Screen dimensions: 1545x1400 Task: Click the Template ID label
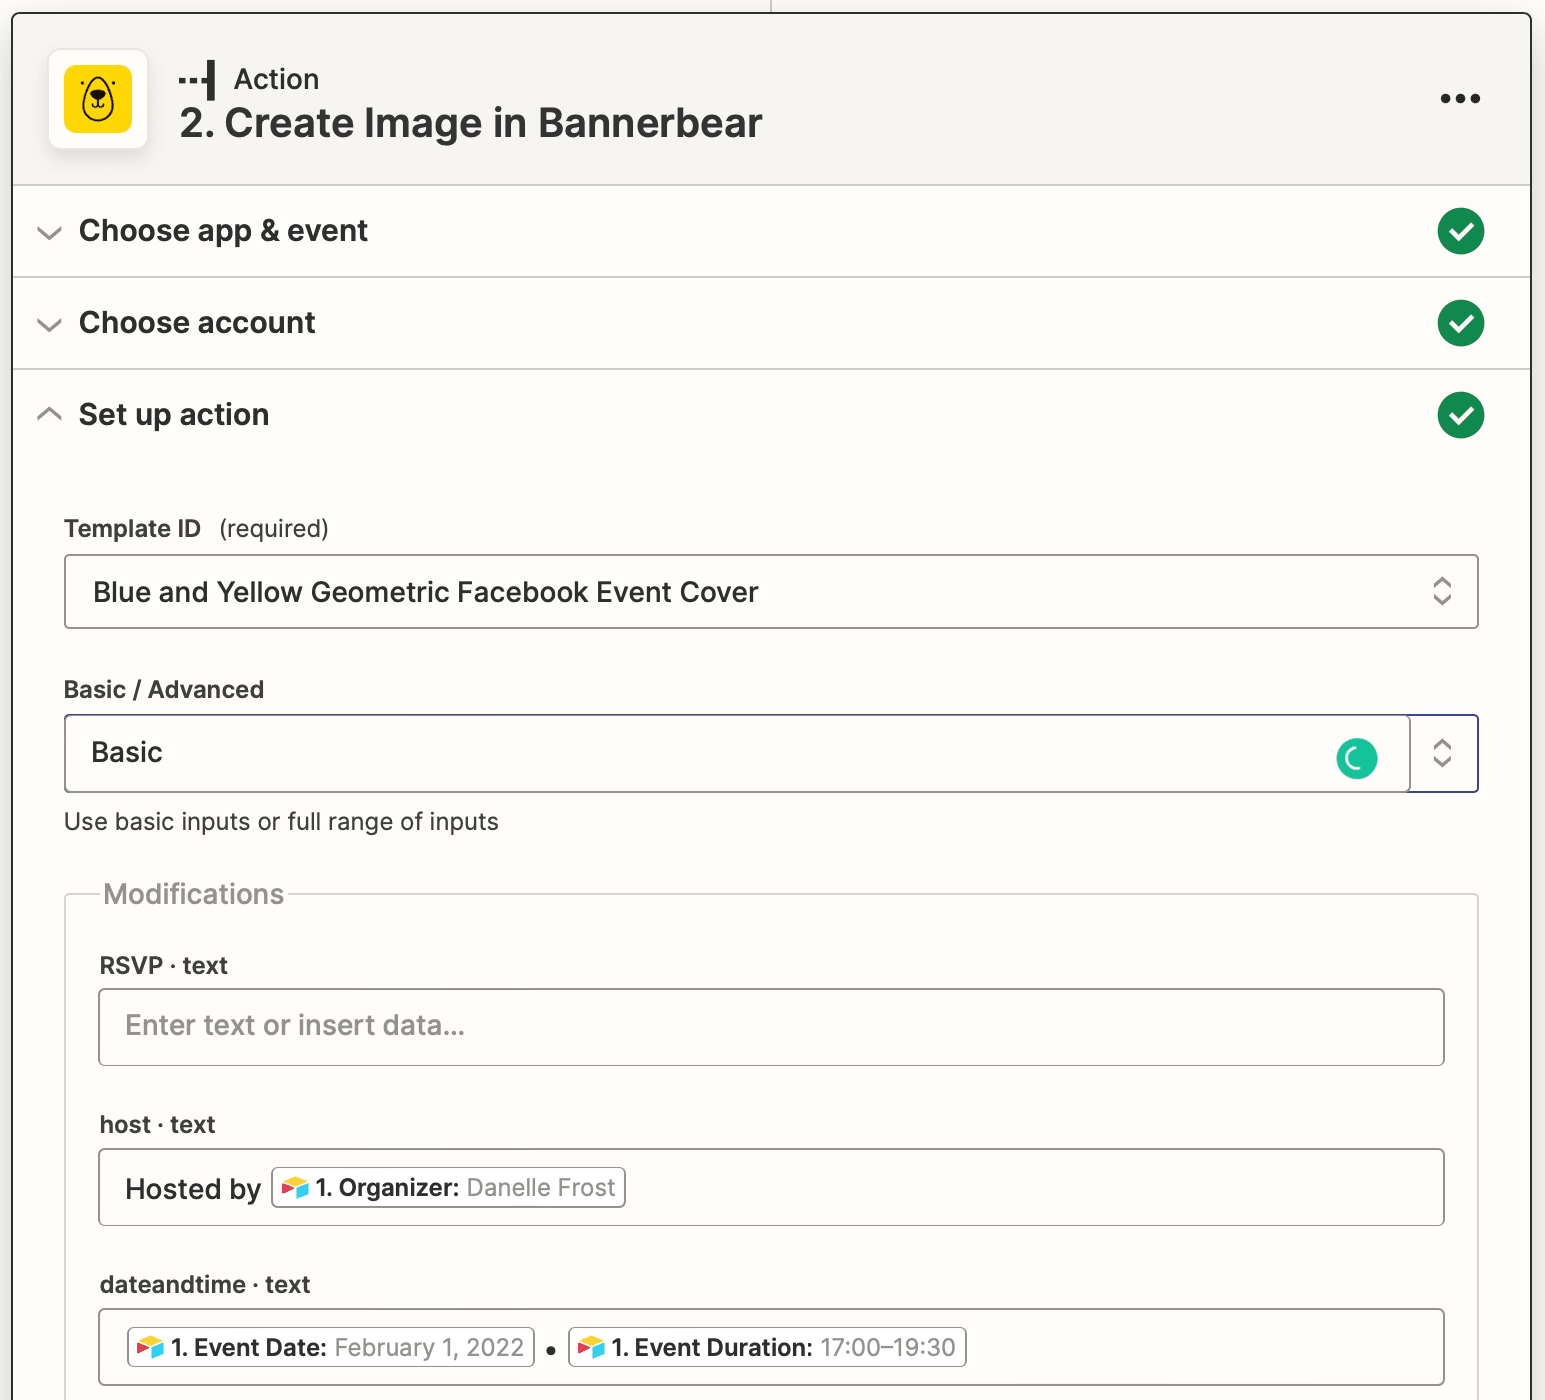coord(132,528)
